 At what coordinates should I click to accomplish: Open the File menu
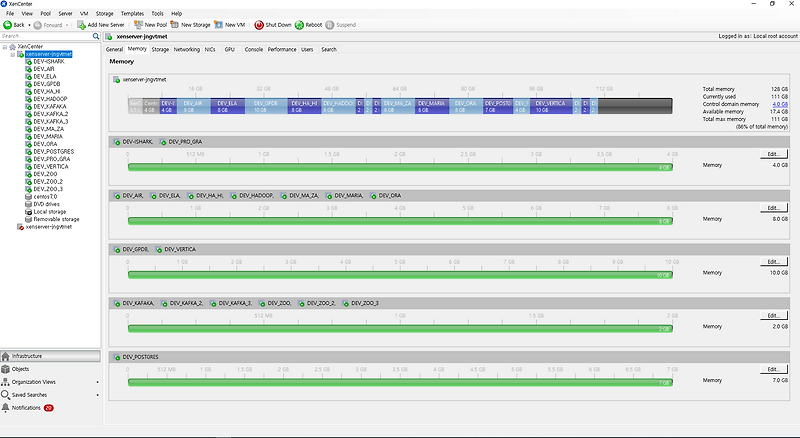click(10, 14)
